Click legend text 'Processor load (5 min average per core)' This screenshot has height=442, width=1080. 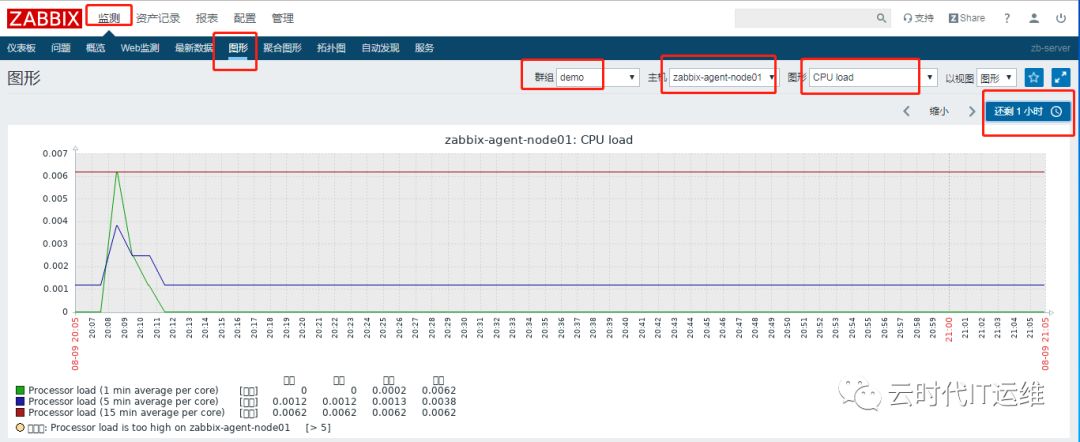pyautogui.click(x=123, y=401)
